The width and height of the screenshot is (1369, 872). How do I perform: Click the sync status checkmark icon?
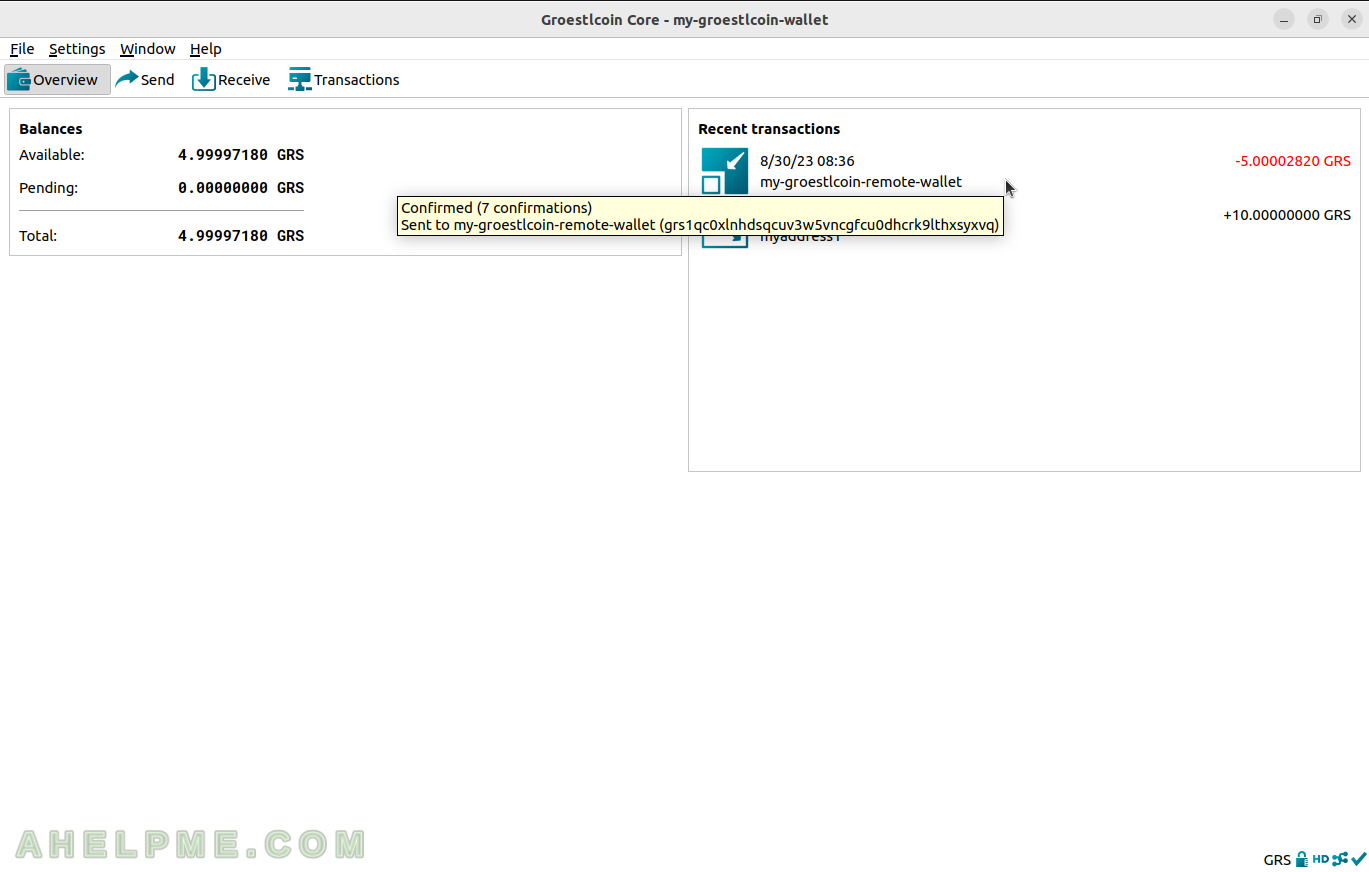pos(1359,859)
